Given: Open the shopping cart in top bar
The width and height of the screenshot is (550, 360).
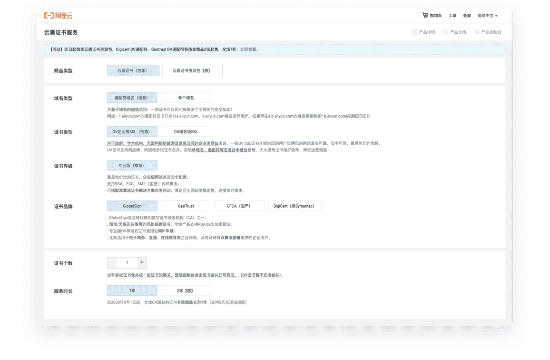Looking at the screenshot, I should [431, 15].
